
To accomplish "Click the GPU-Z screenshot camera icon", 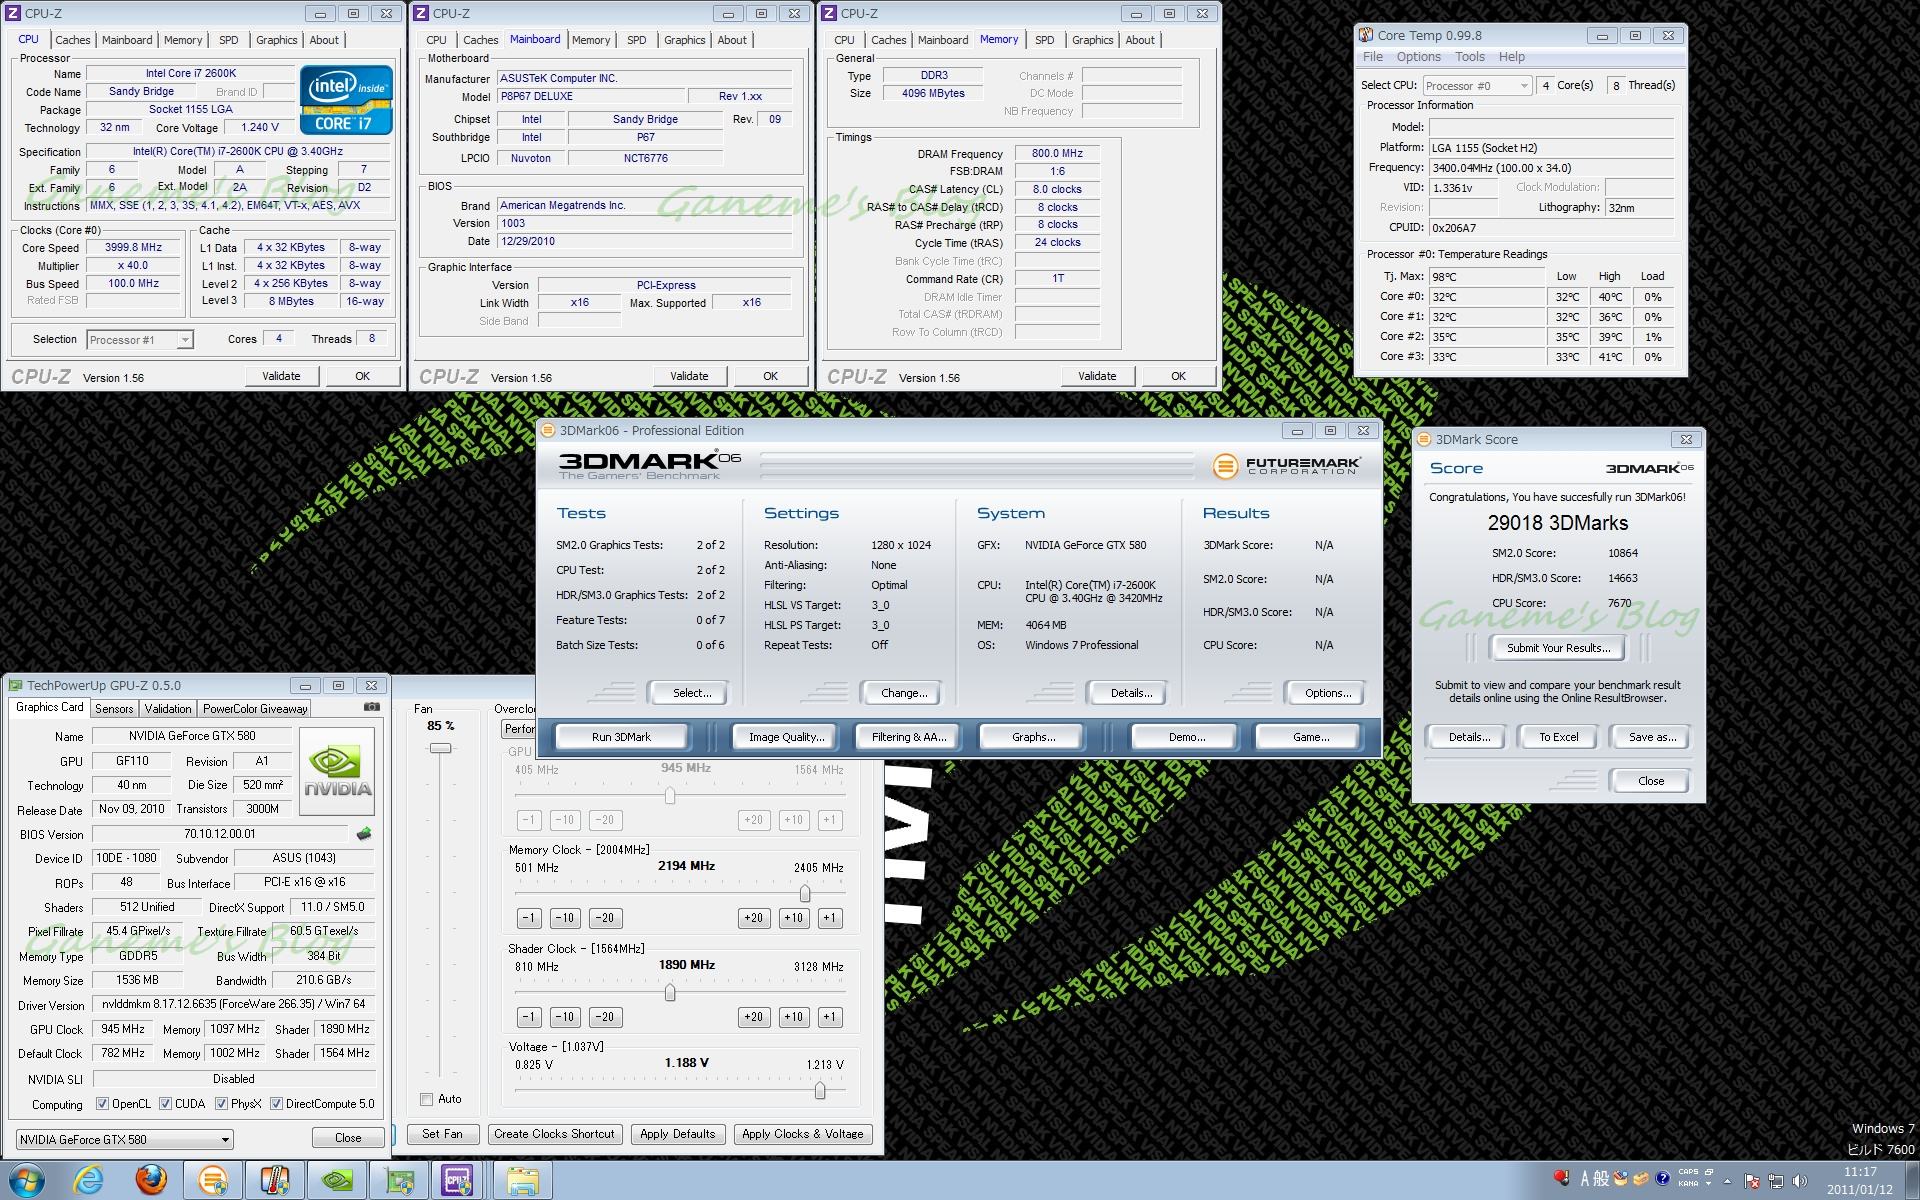I will tap(372, 707).
